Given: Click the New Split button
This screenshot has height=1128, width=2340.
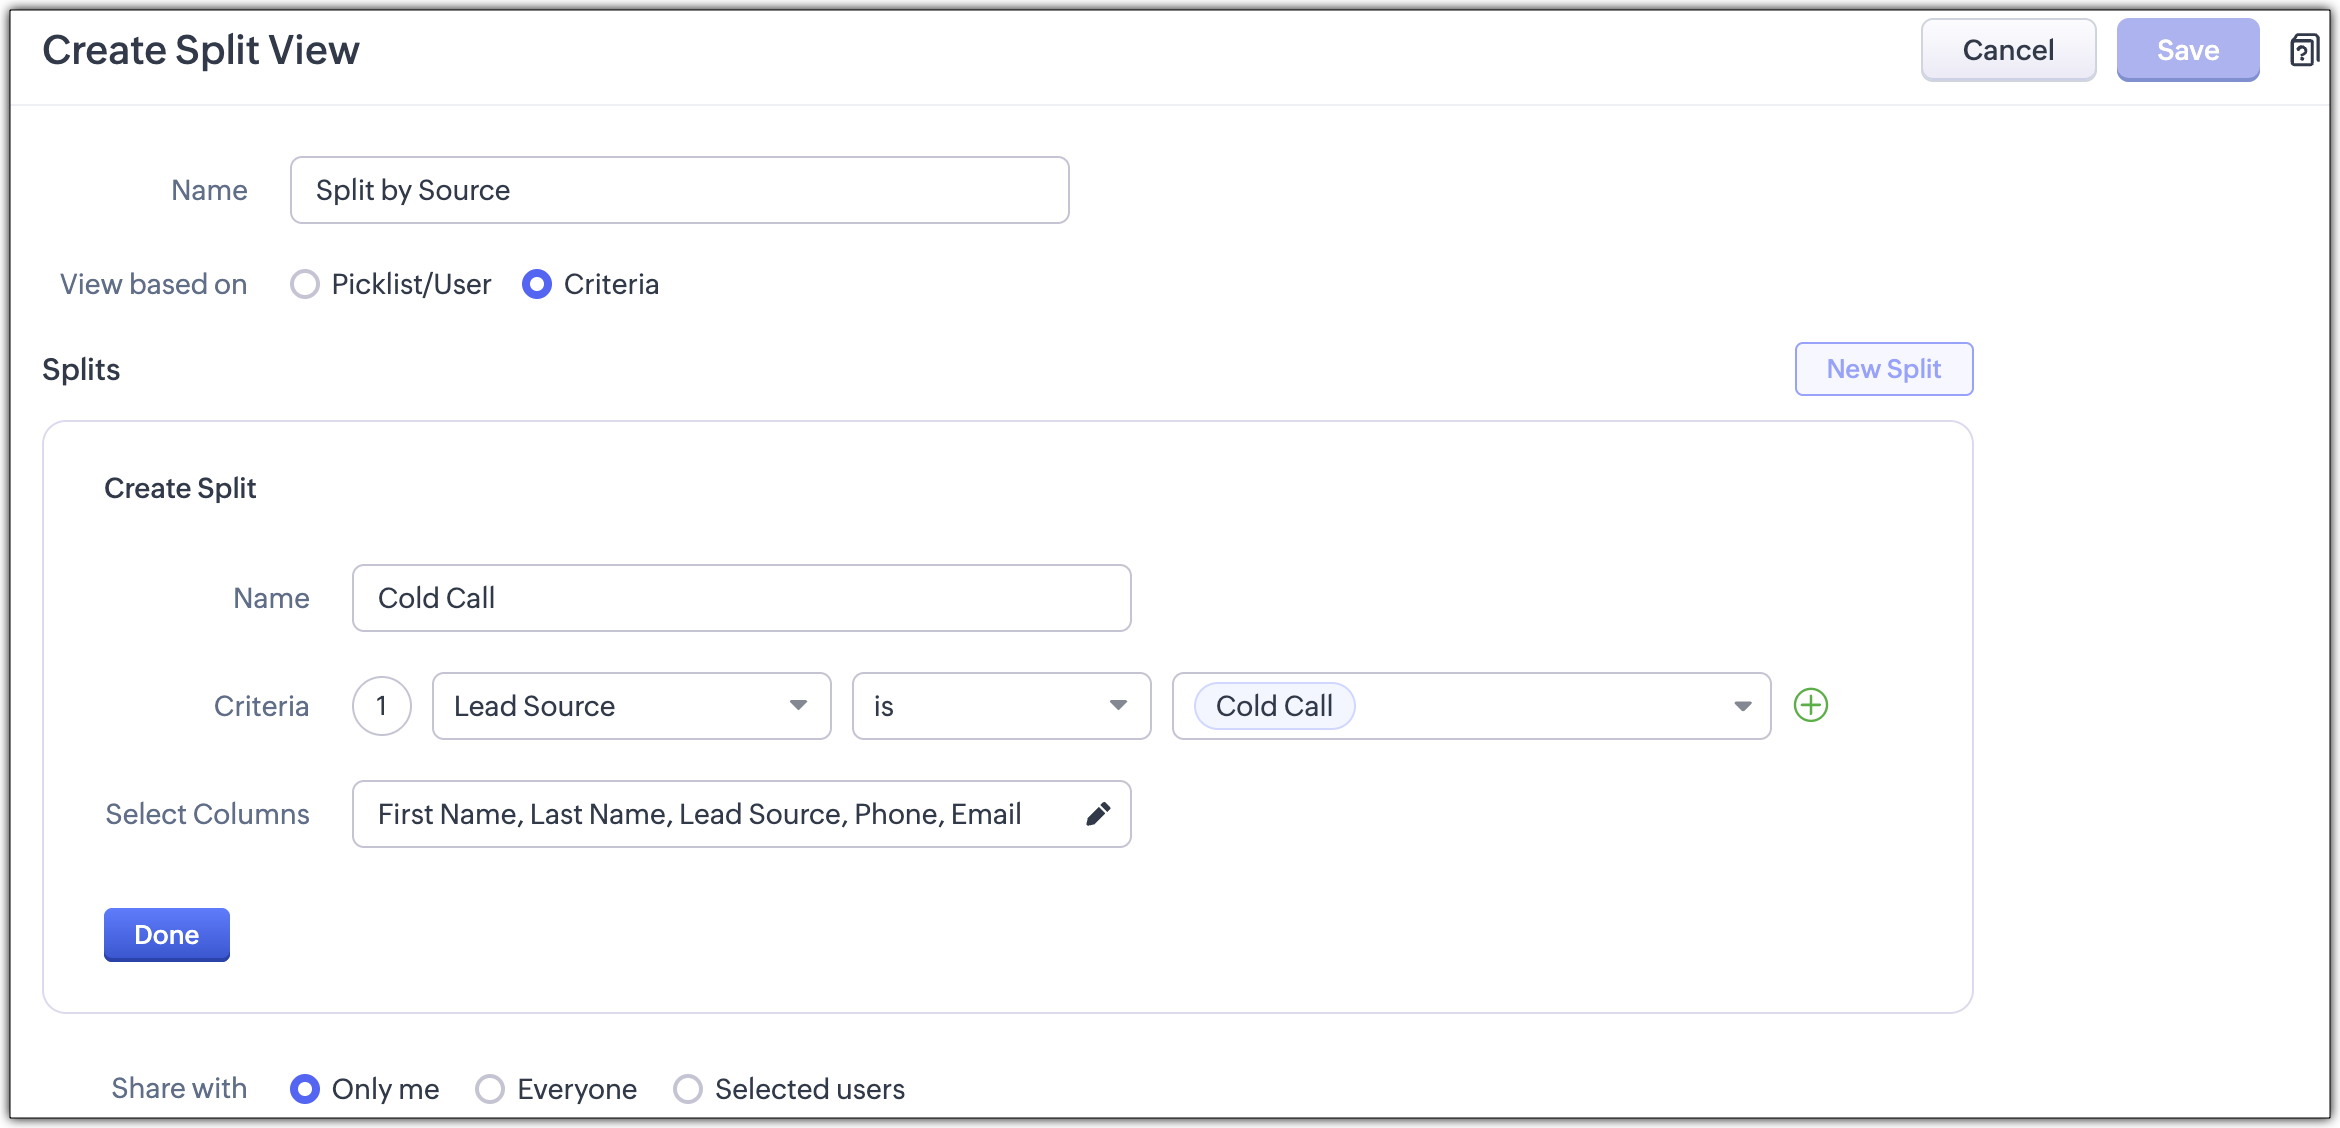Looking at the screenshot, I should tap(1883, 369).
